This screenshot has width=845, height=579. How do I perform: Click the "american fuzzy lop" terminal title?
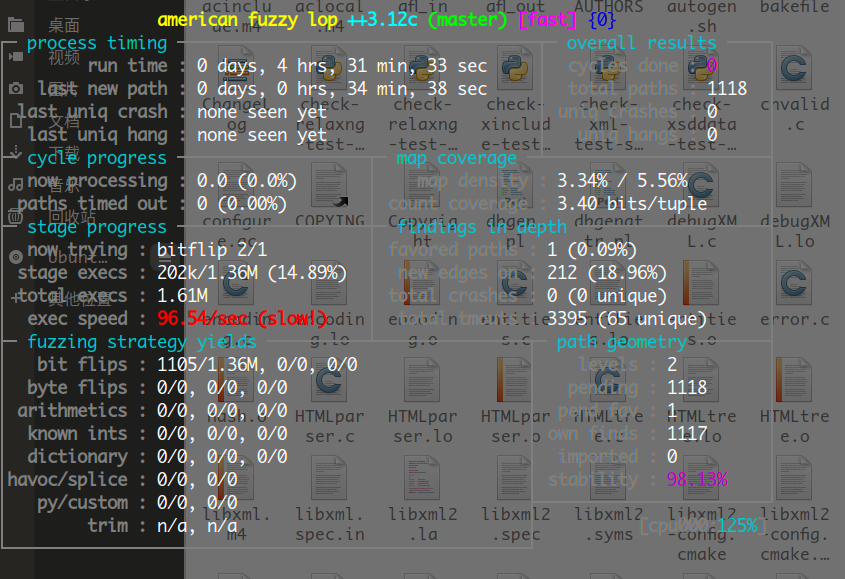tap(247, 20)
